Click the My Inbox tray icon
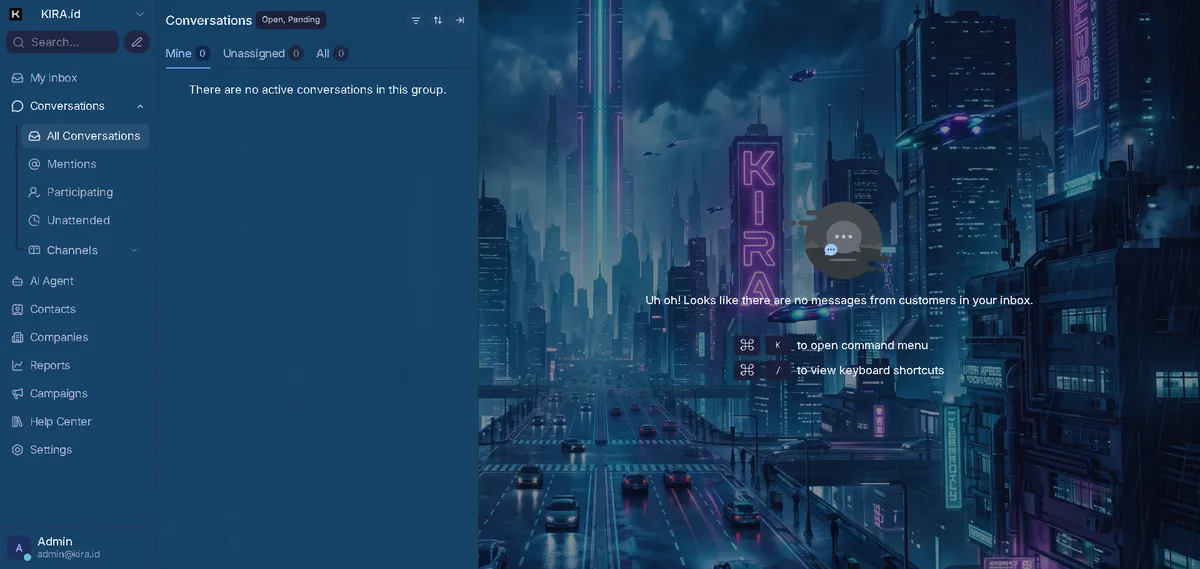1200x569 pixels. coord(17,78)
